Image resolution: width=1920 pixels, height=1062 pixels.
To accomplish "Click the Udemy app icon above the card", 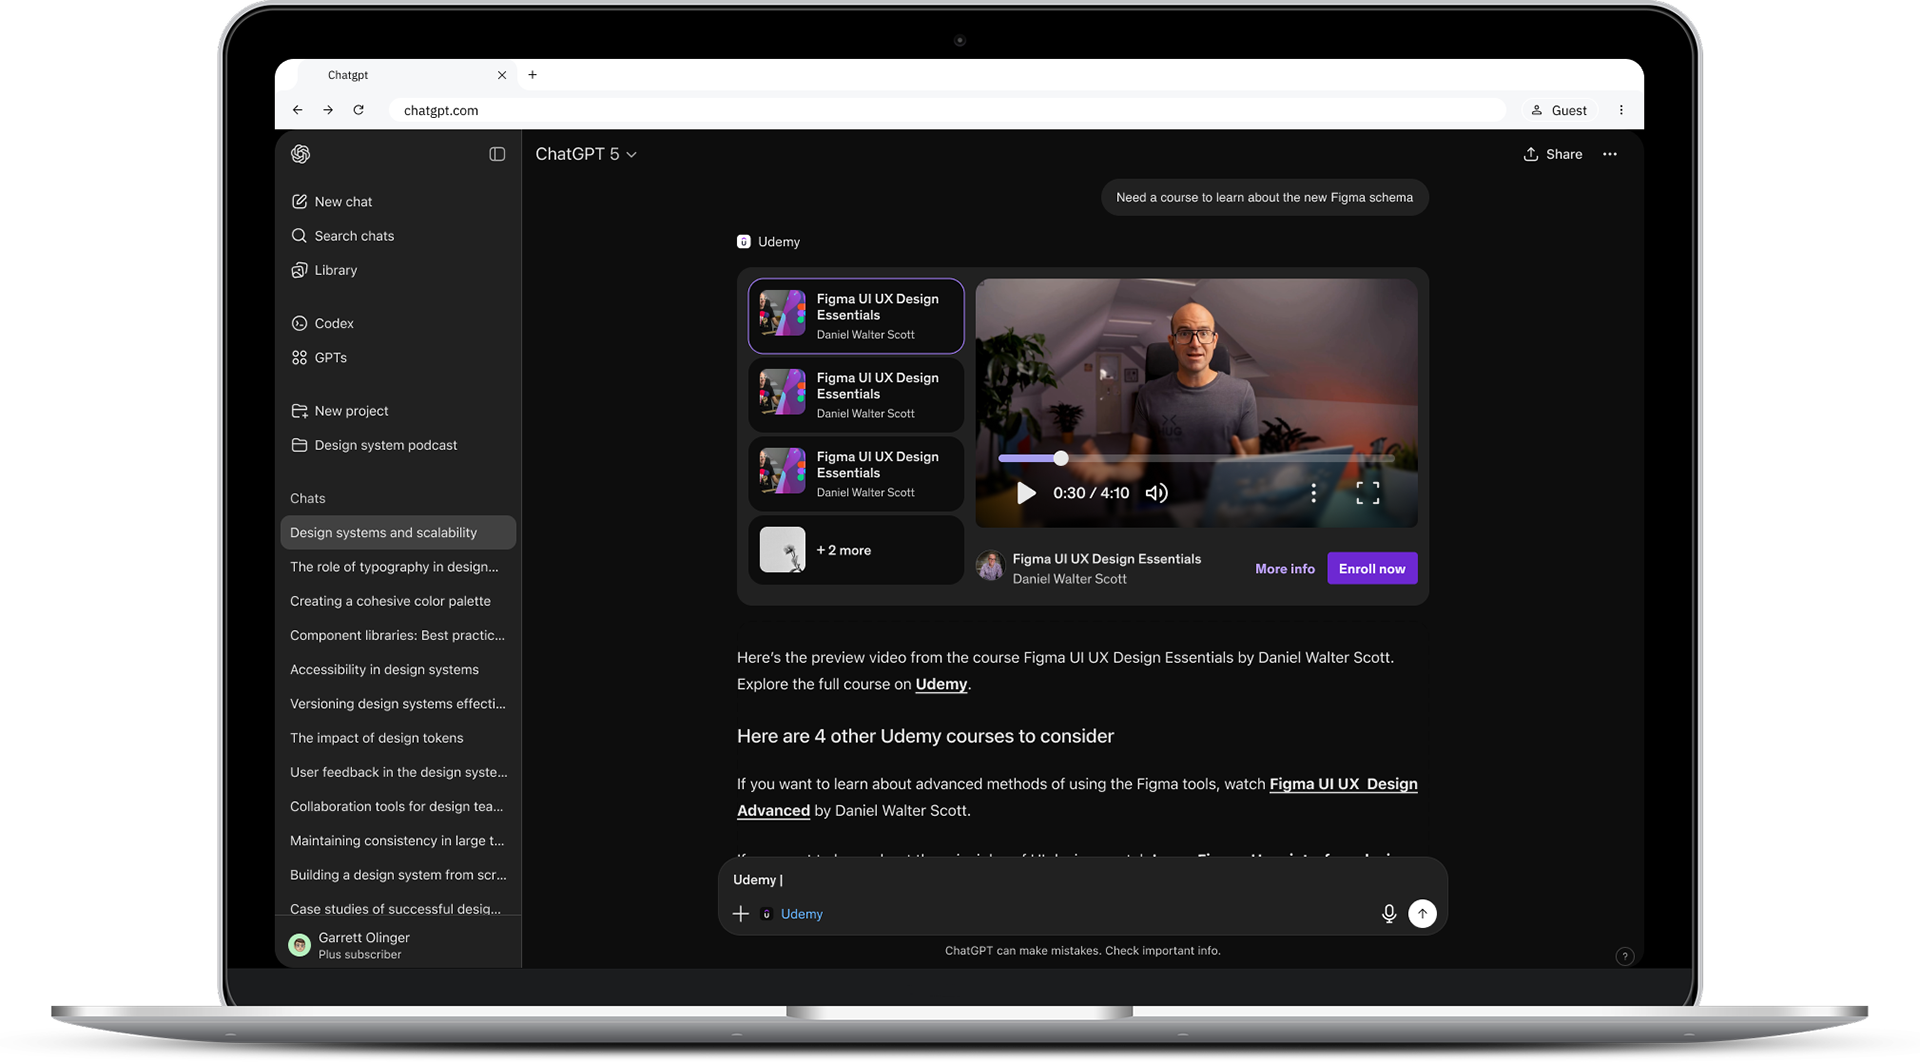I will pos(744,242).
